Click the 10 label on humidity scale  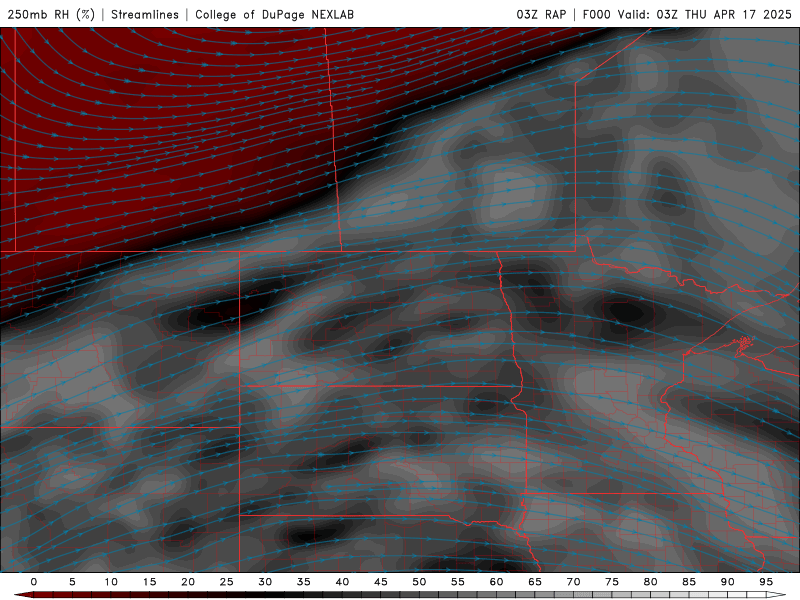(x=111, y=582)
